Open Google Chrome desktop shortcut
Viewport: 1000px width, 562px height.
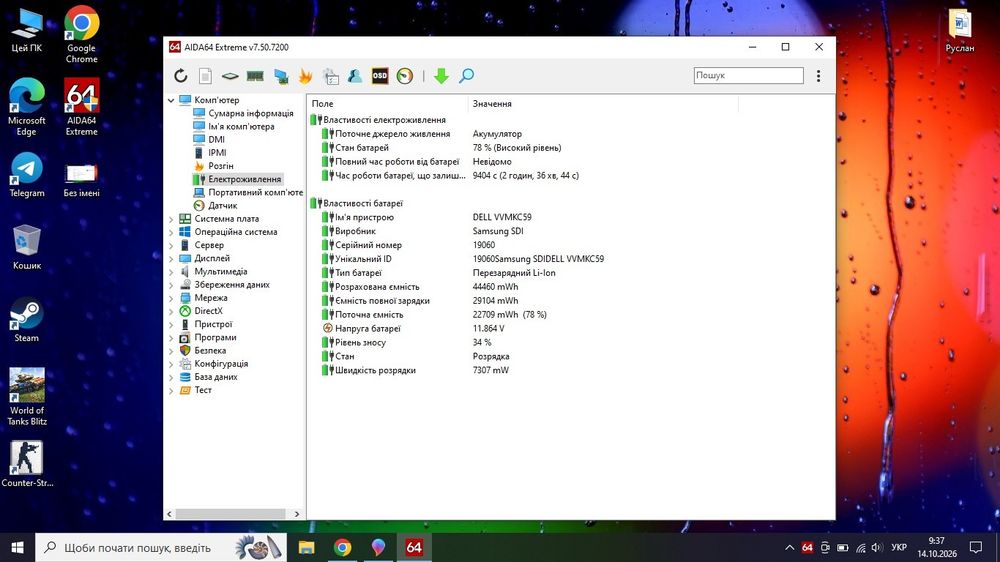[82, 35]
